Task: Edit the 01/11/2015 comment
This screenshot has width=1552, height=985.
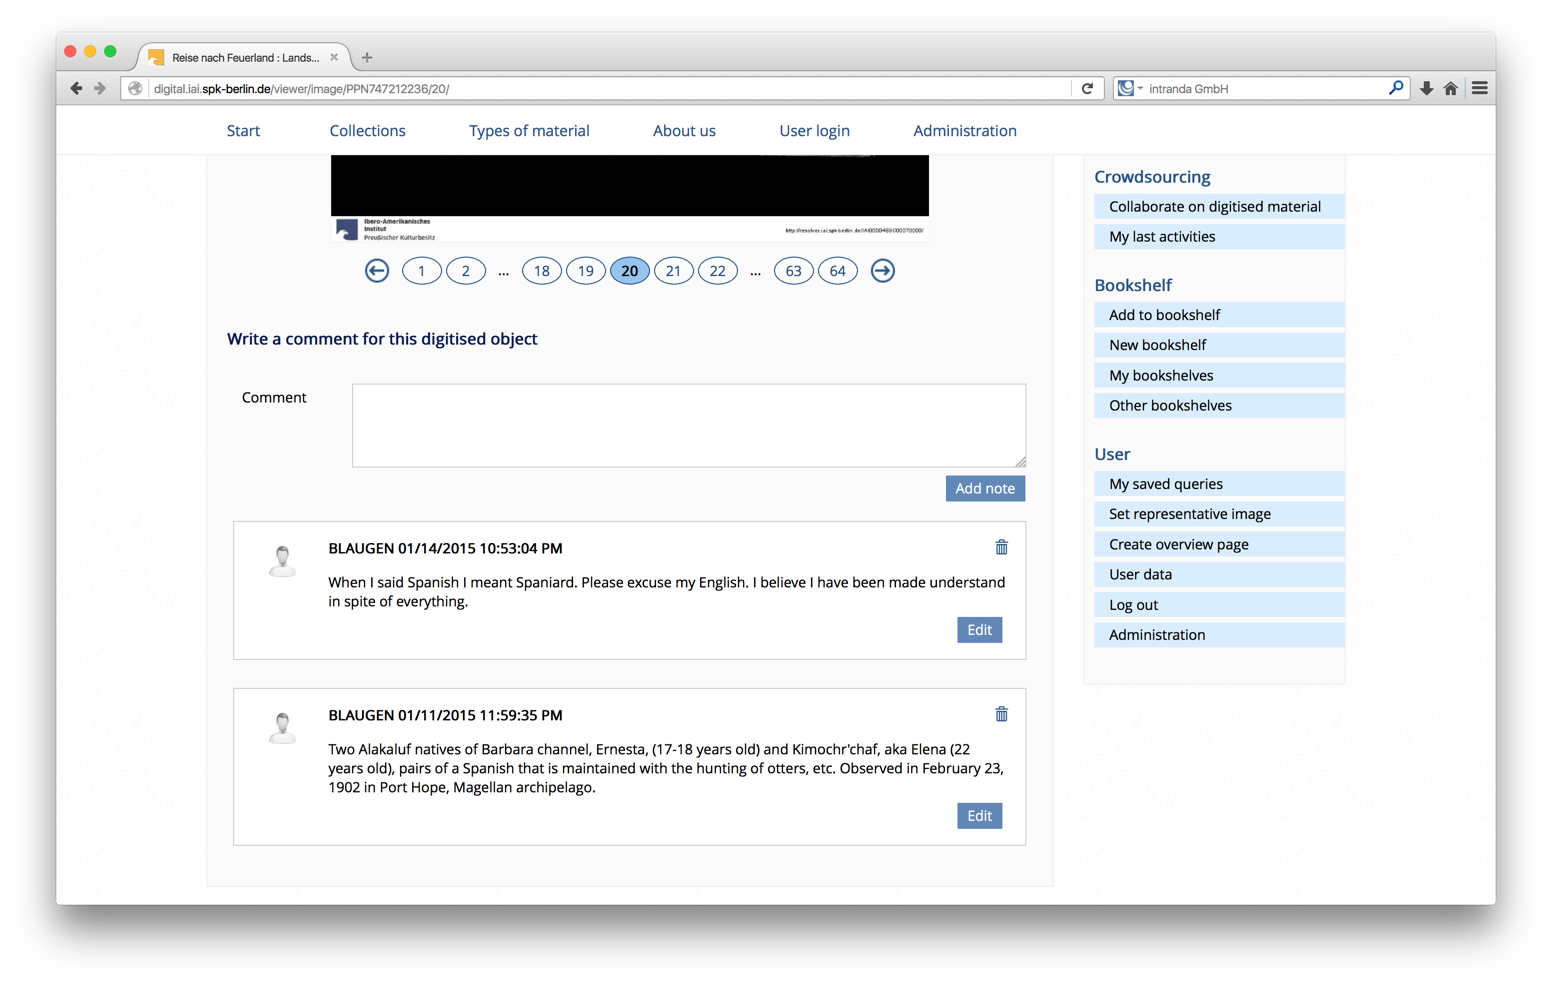Action: pyautogui.click(x=979, y=816)
